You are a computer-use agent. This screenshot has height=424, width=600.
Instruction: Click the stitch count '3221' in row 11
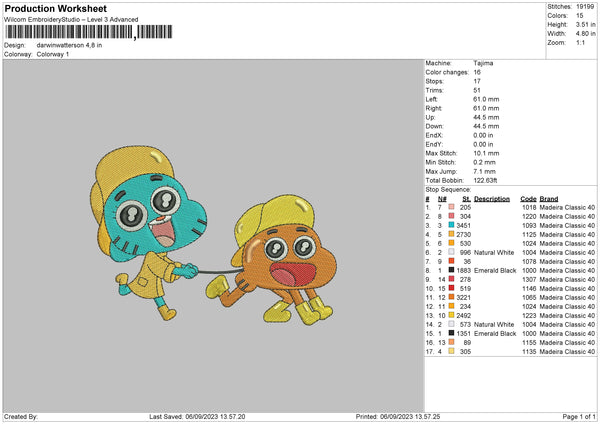coord(463,297)
